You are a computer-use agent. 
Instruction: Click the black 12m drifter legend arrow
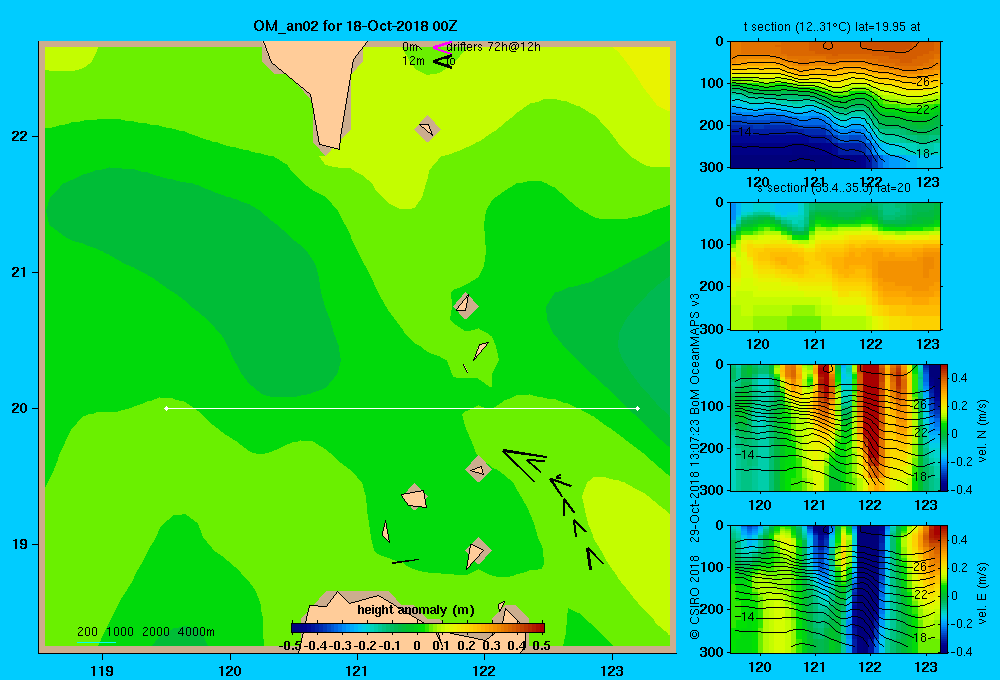click(x=442, y=61)
